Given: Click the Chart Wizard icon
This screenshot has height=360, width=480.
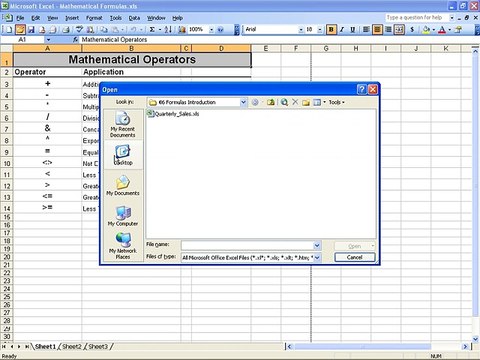Looking at the screenshot, I should pos(182,30).
